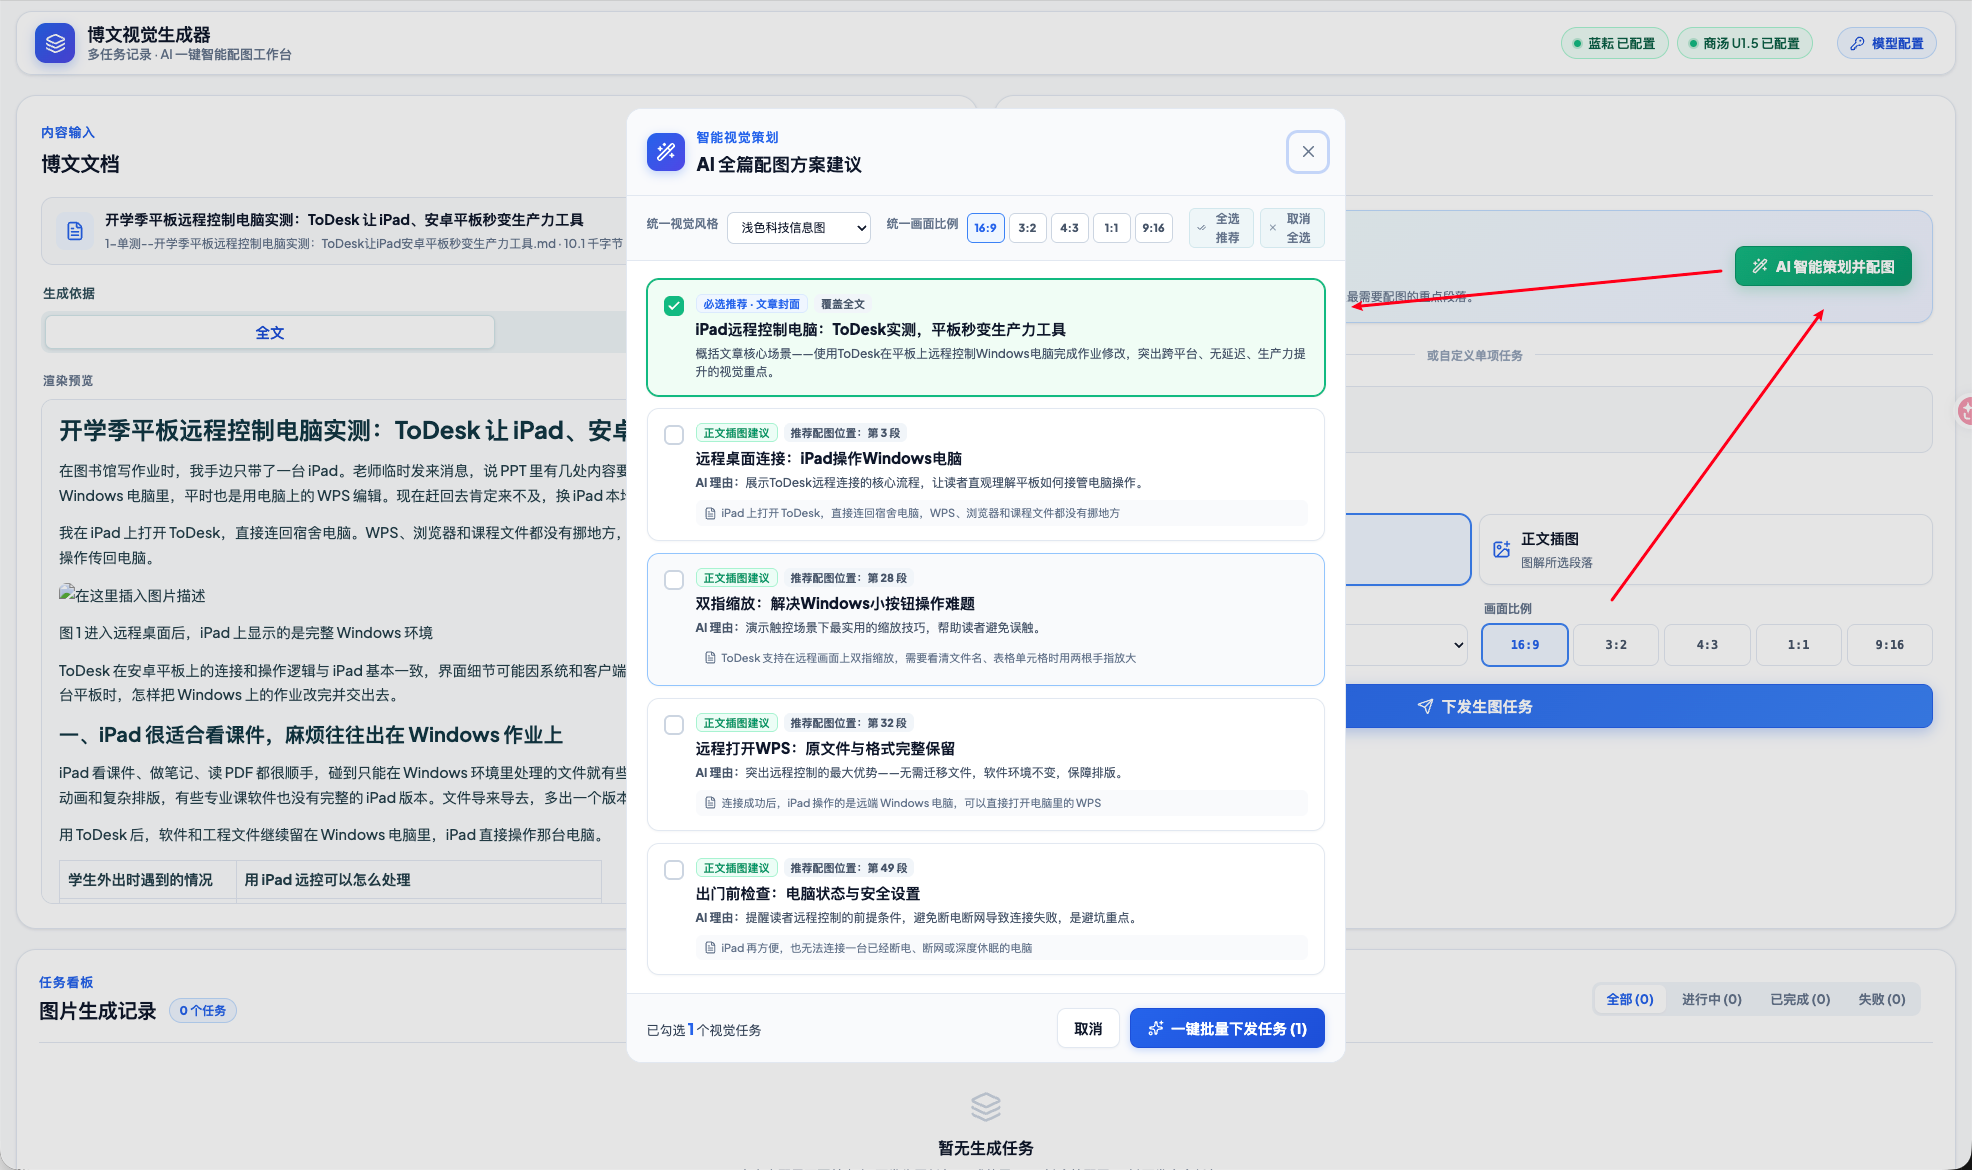The image size is (1972, 1170).
Task: Click the document icon before 'iPad 上打开 ToDesk' quote
Action: [710, 513]
